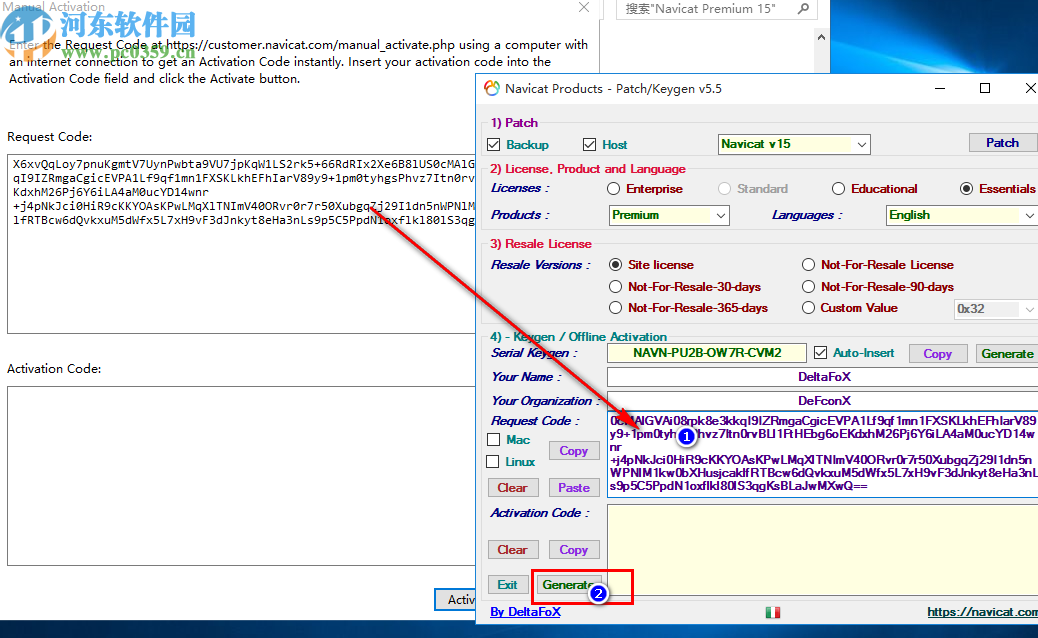Paste into the request code box
1038x638 pixels.
(573, 488)
